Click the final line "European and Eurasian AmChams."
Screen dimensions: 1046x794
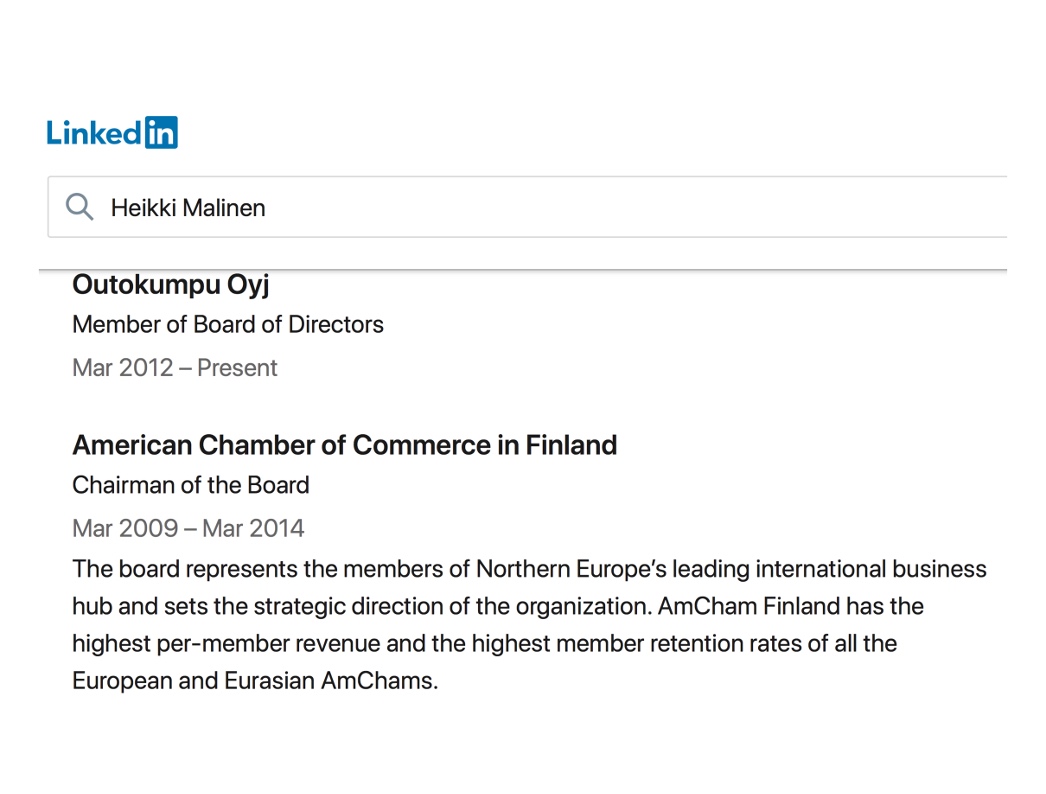(x=255, y=681)
